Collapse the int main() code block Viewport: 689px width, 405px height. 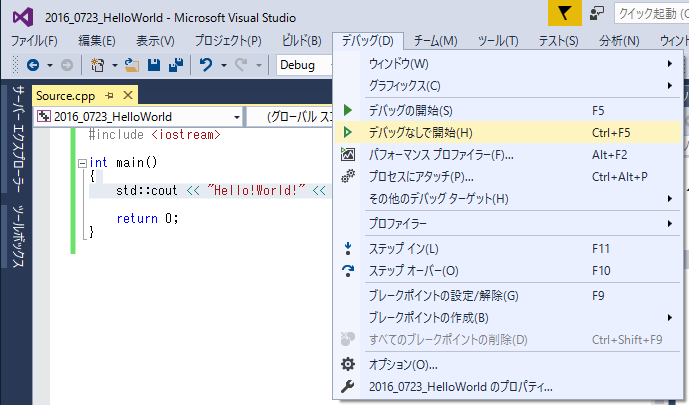[x=82, y=163]
